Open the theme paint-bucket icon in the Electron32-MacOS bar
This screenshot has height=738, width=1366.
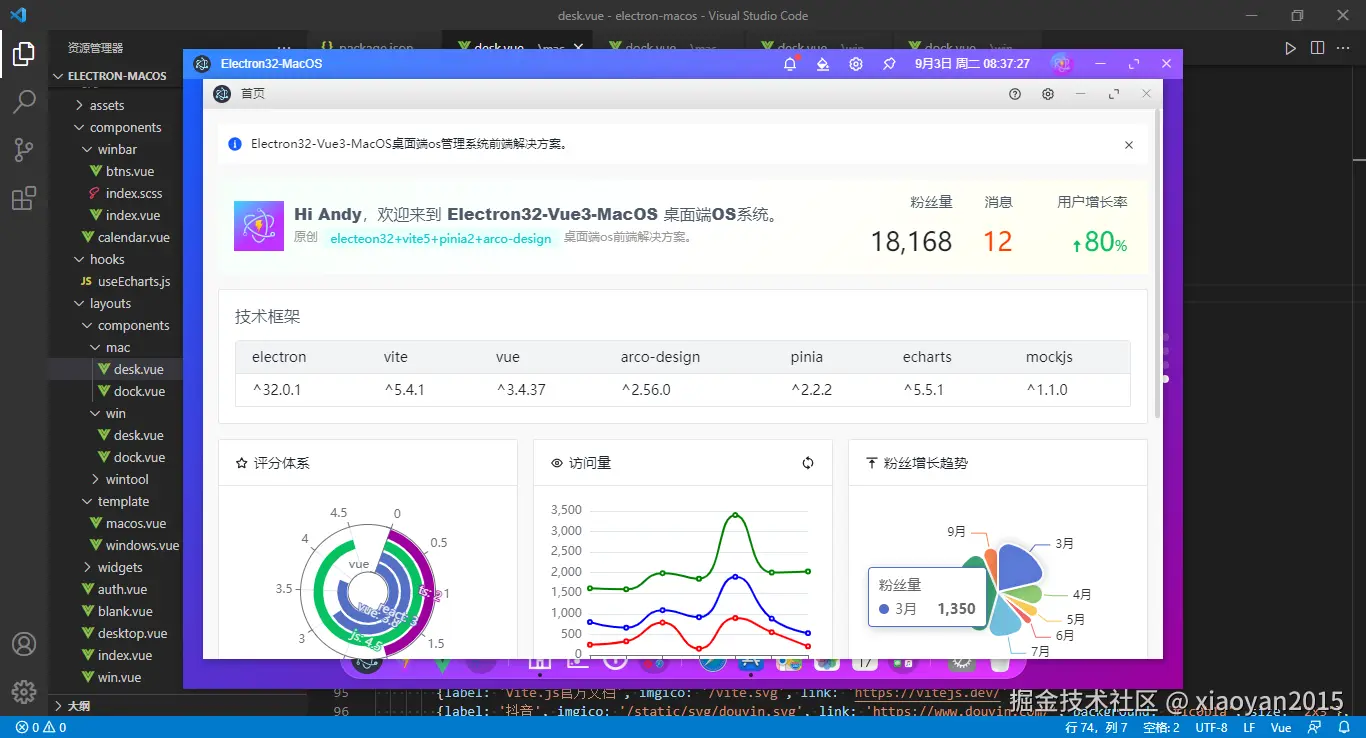point(823,64)
